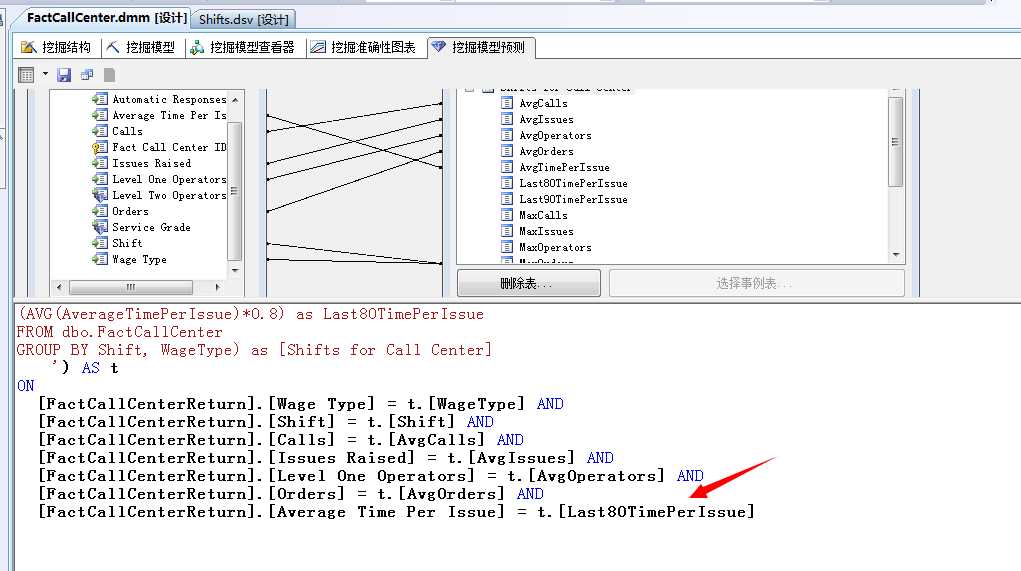Click left arrow of mining model horizontal scrollbar
Screen dimensions: 1021x571
(59, 286)
